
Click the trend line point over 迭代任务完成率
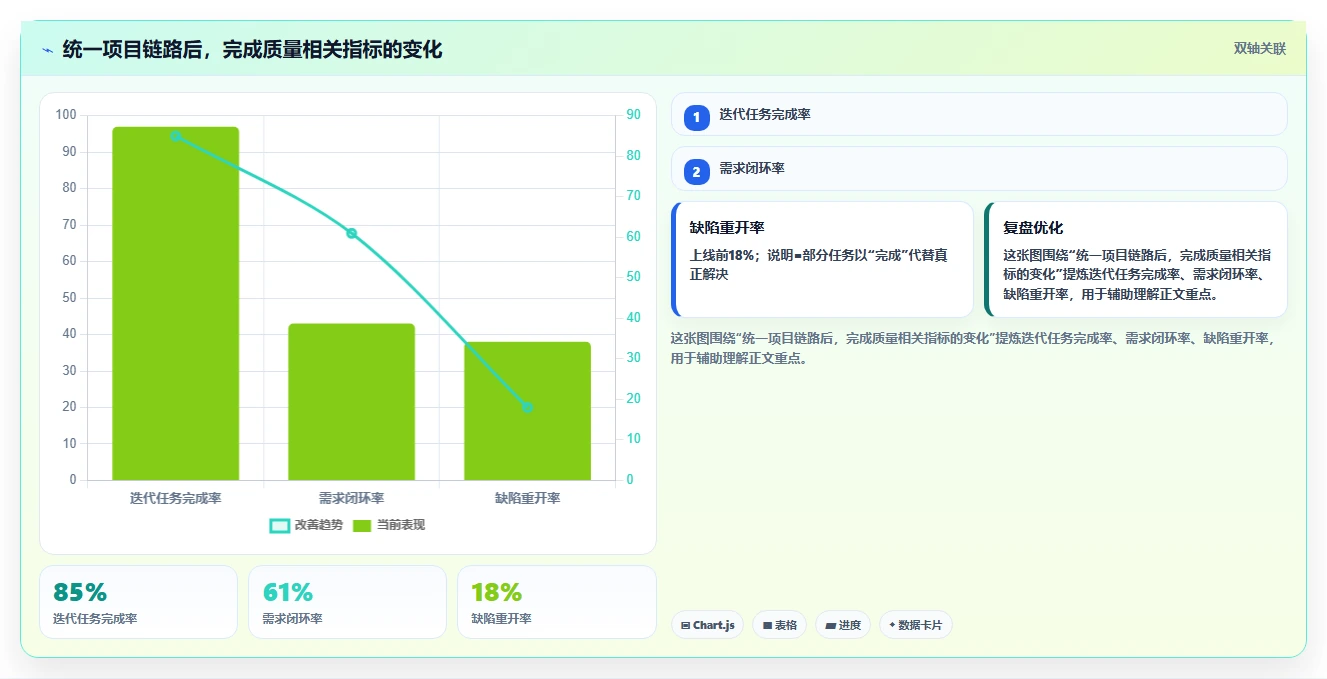(x=175, y=135)
